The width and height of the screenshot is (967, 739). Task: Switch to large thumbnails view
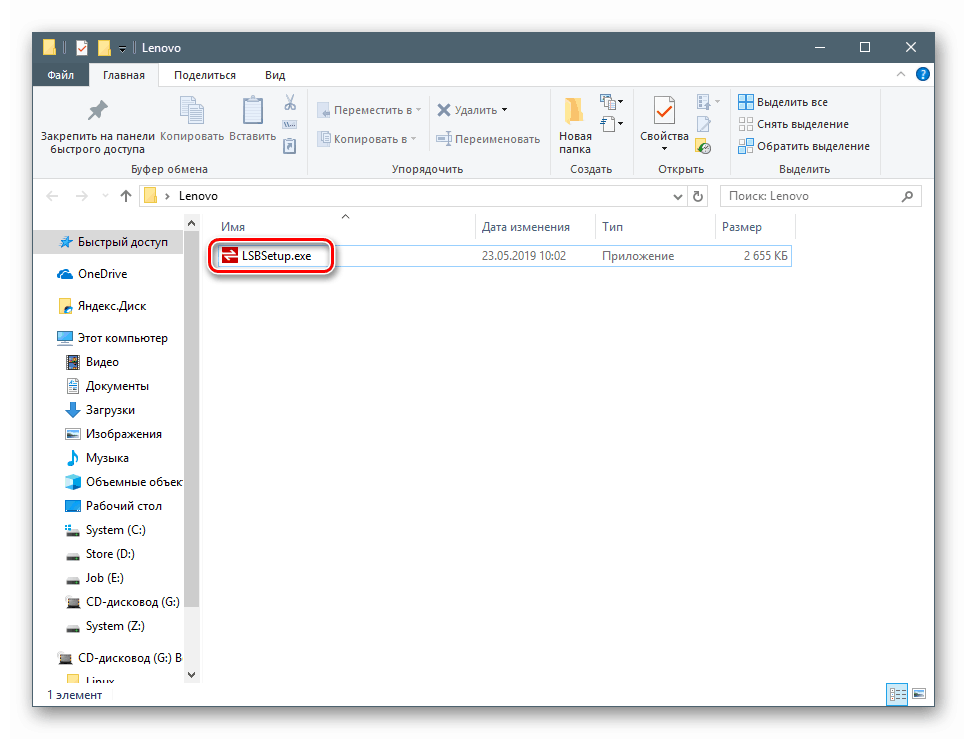919,694
